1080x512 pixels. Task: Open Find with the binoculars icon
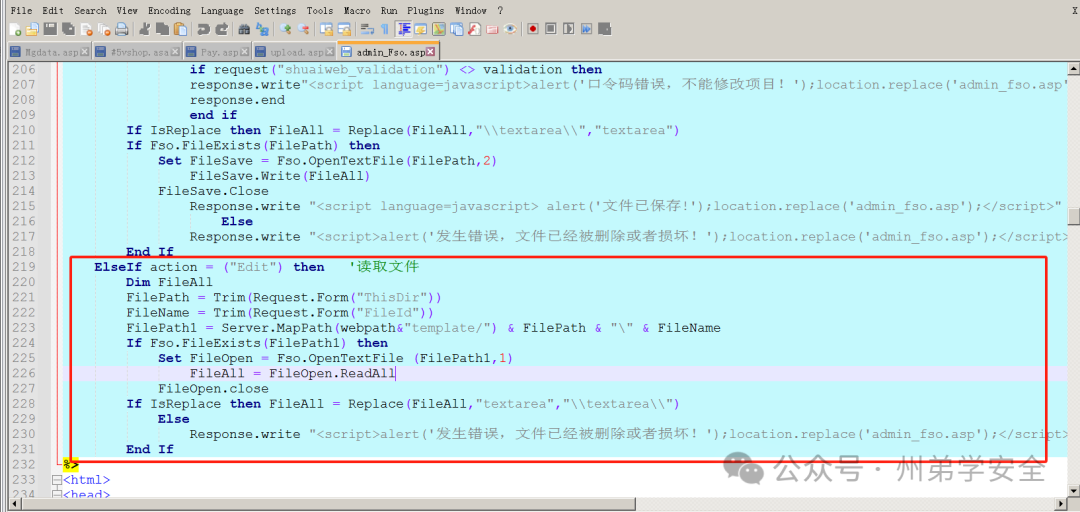coord(244,29)
